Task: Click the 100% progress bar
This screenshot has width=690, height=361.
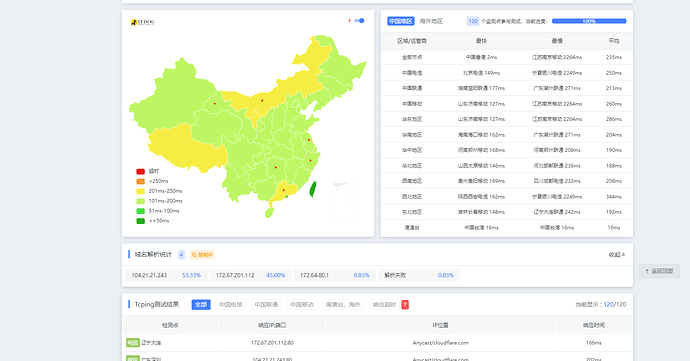Action: pyautogui.click(x=589, y=21)
